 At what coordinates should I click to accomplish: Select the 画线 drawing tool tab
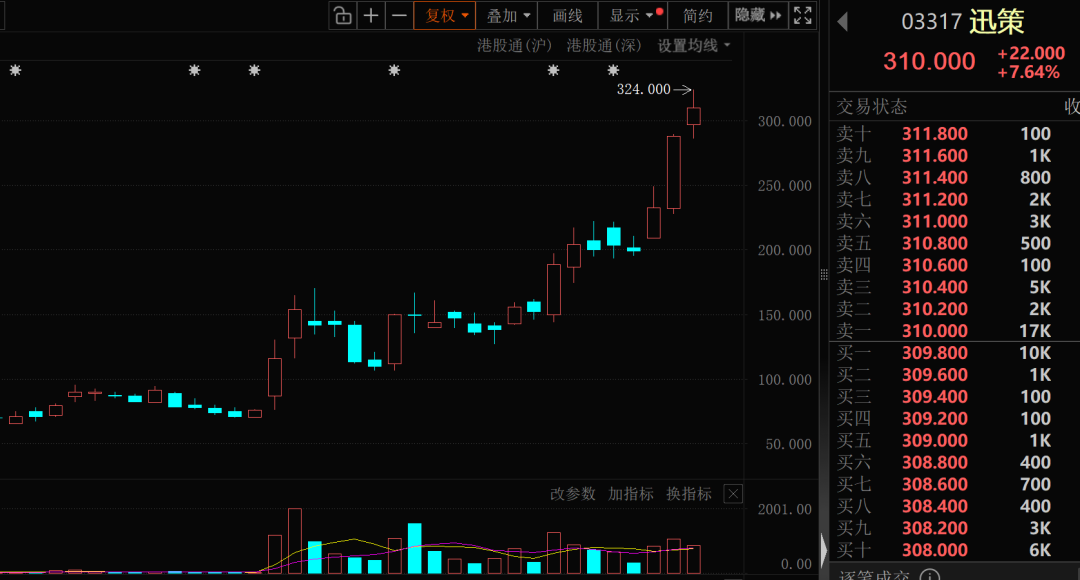568,15
